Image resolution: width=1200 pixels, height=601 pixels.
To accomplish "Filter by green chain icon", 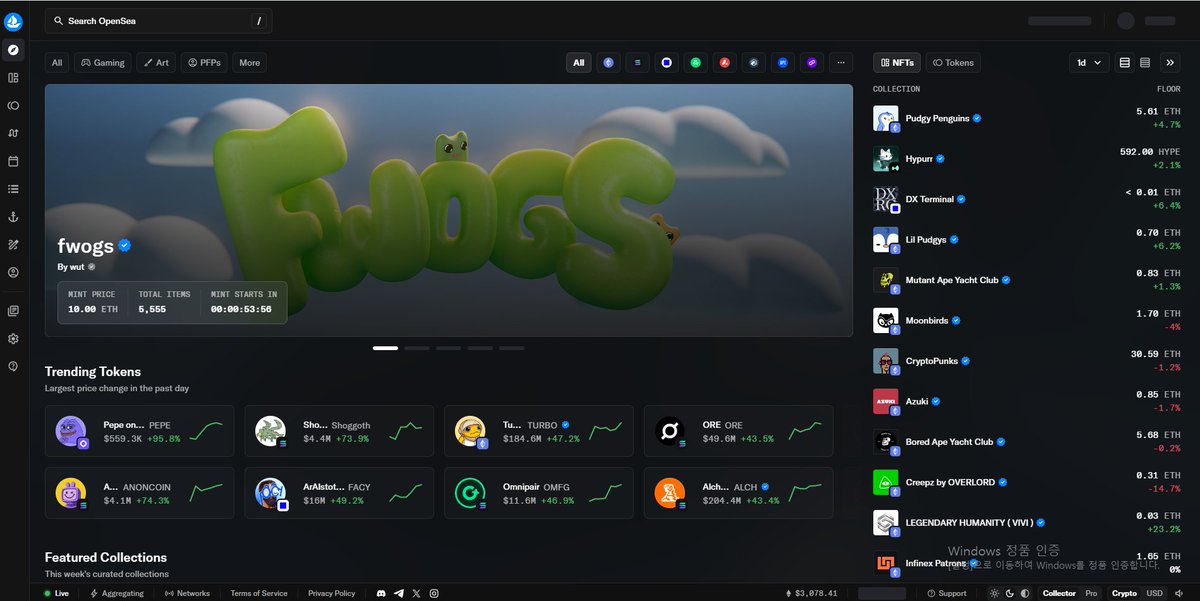I will 695,62.
